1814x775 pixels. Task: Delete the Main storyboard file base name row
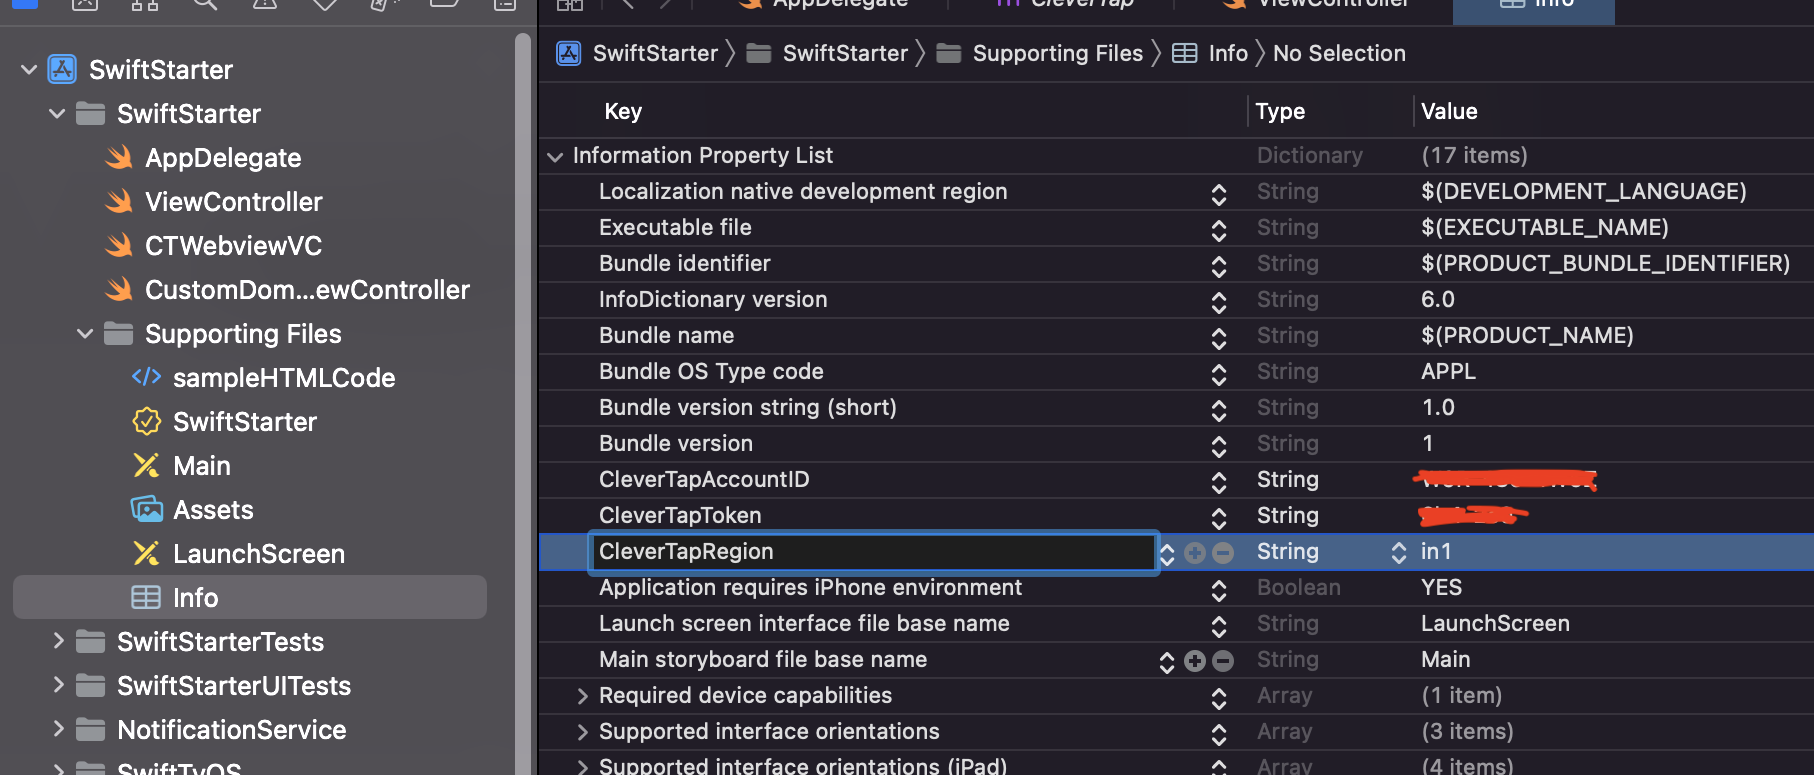1223,660
